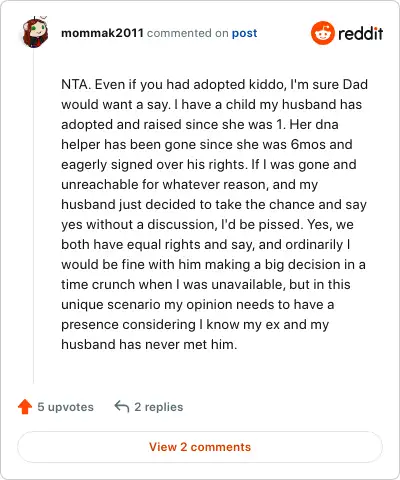Click the curved reply arrow icon
Viewport: 400px width, 480px height.
pyautogui.click(x=122, y=407)
